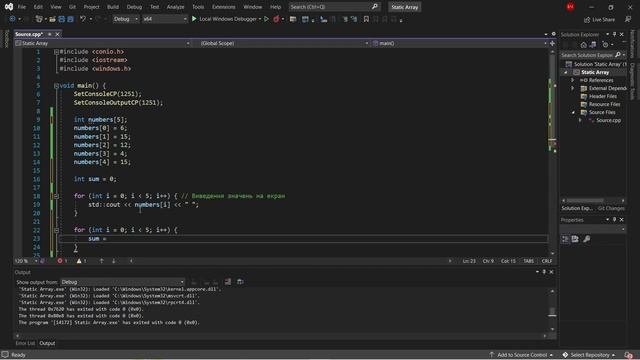Click the Solution Explorer home icon
Image resolution: width=640 pixels, height=360 pixels.
584,44
